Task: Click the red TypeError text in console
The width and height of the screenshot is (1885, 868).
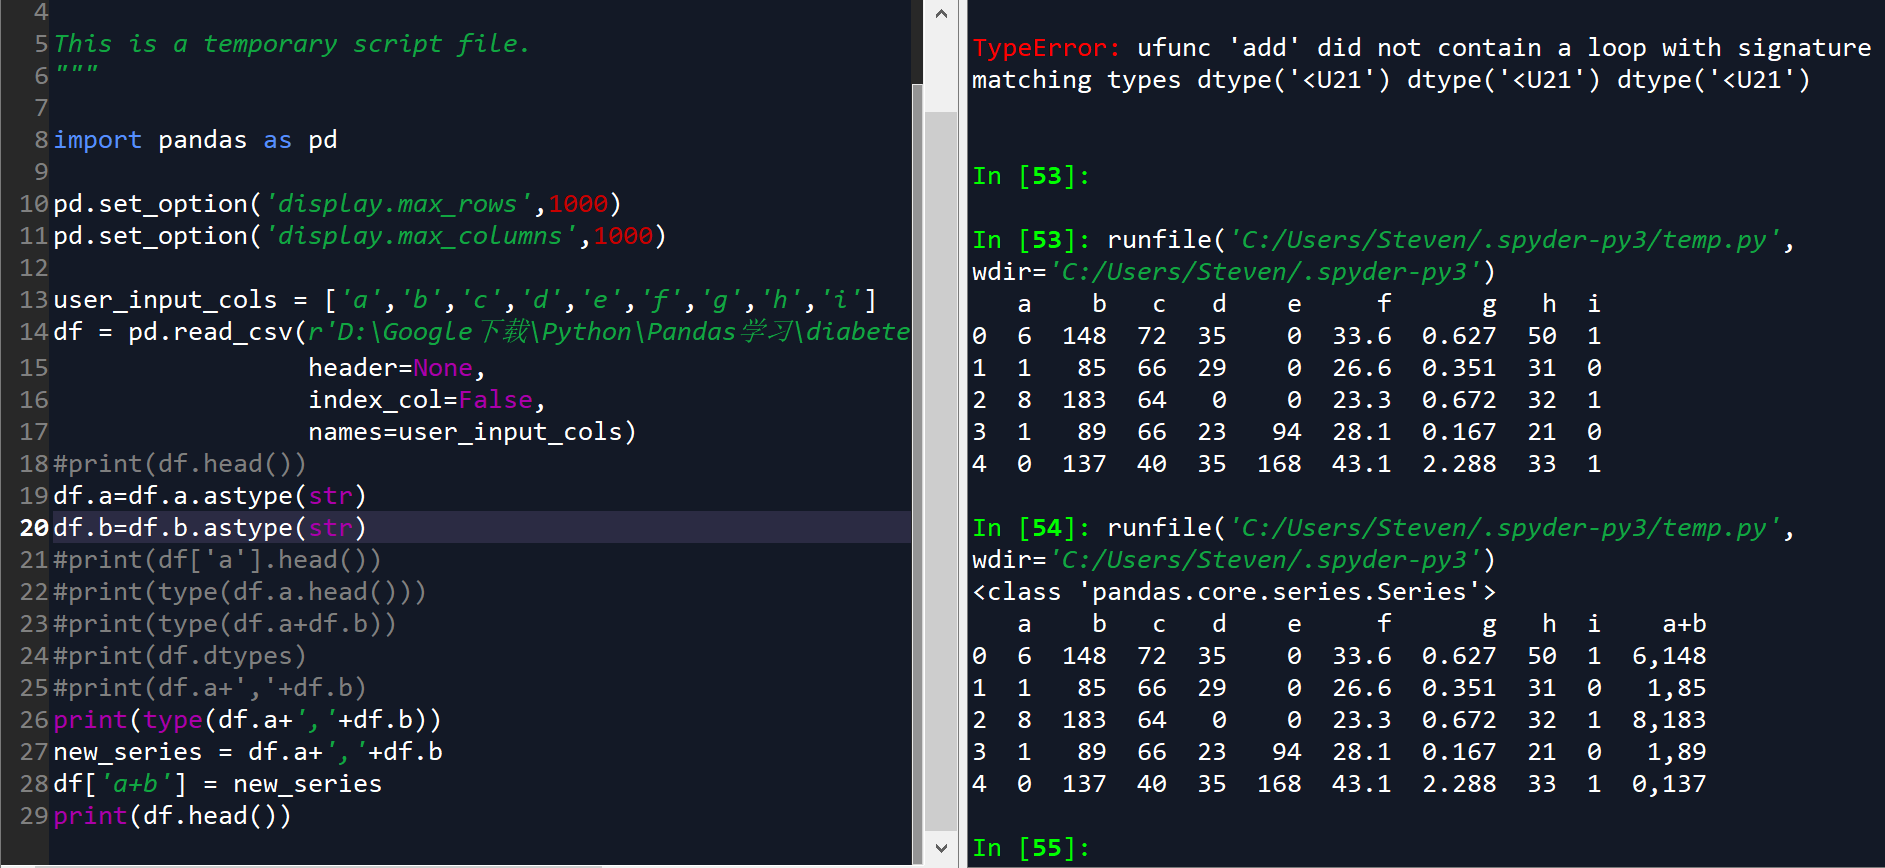Action: pos(1046,48)
